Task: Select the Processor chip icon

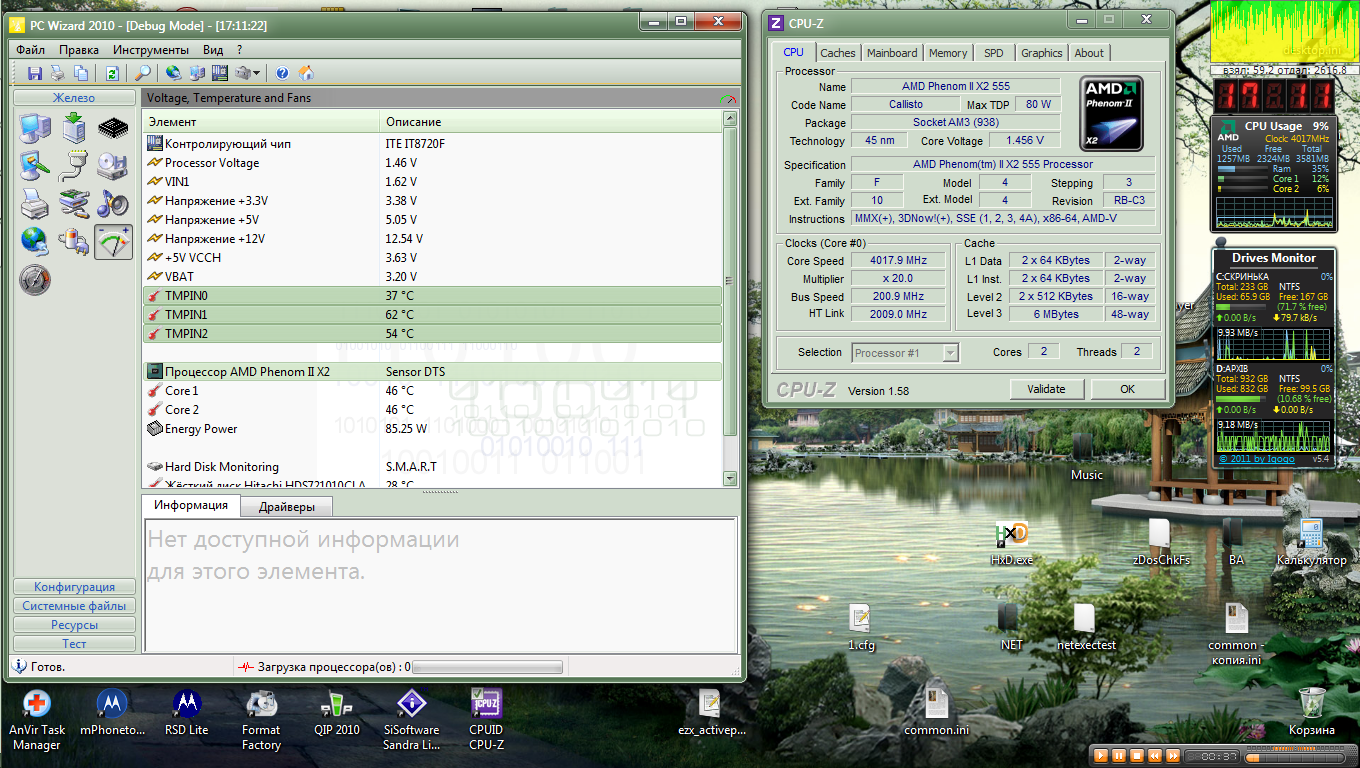Action: coord(113,128)
